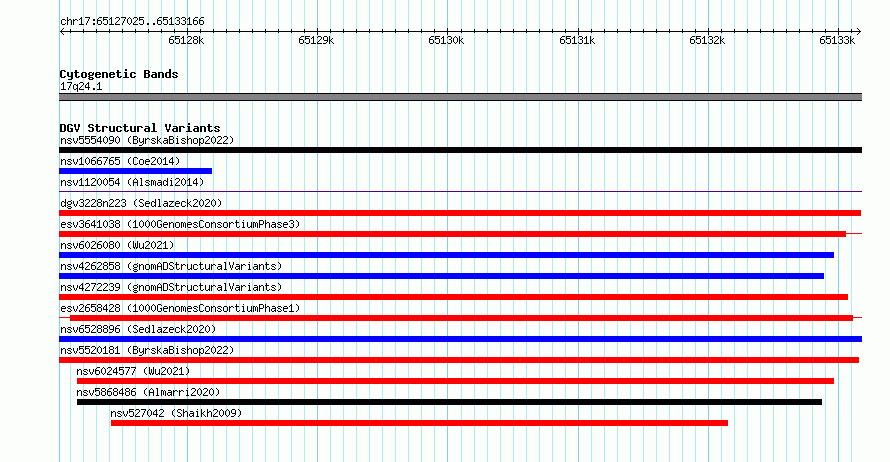Screen dimensions: 890x462
Task: Click the right arrowhead of the ruler
Action: click(x=859, y=32)
